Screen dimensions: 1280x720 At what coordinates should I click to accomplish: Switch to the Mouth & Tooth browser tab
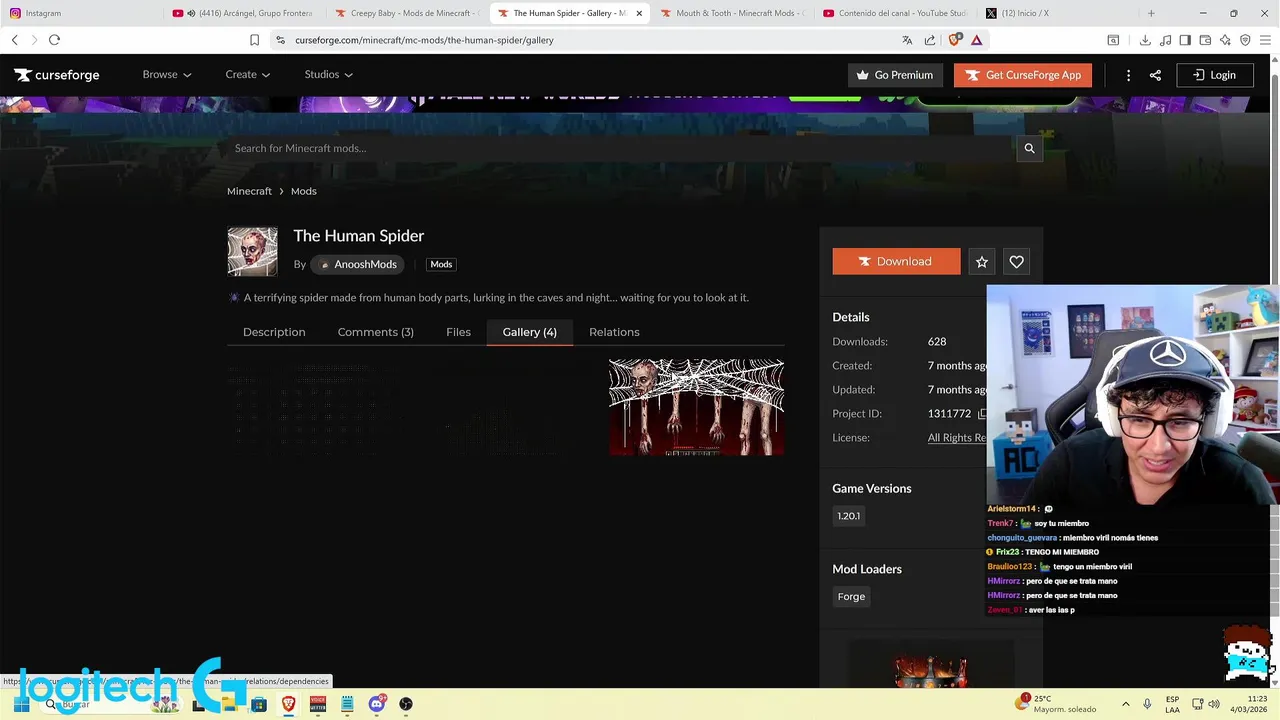click(732, 13)
